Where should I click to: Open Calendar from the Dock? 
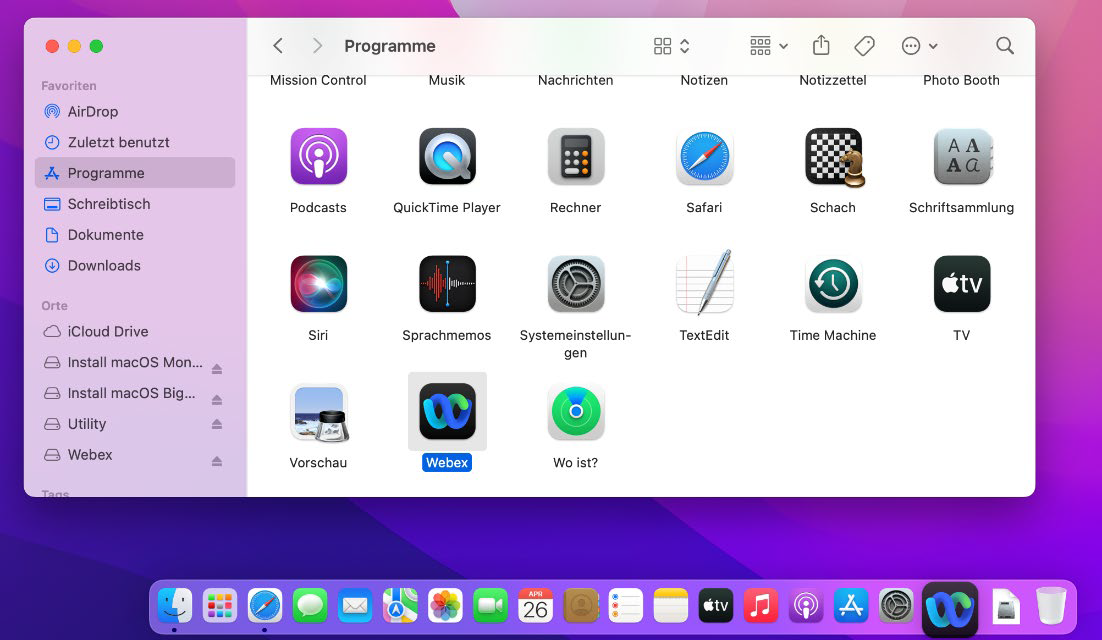coord(536,606)
